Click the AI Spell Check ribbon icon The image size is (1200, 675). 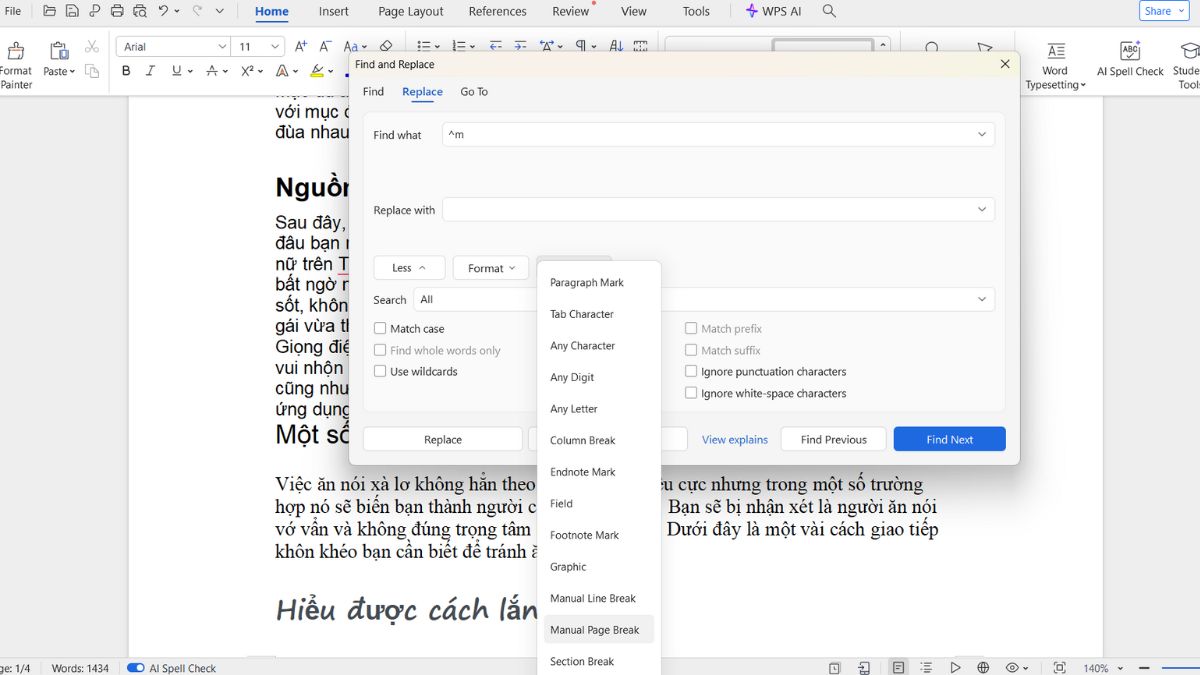point(1130,60)
